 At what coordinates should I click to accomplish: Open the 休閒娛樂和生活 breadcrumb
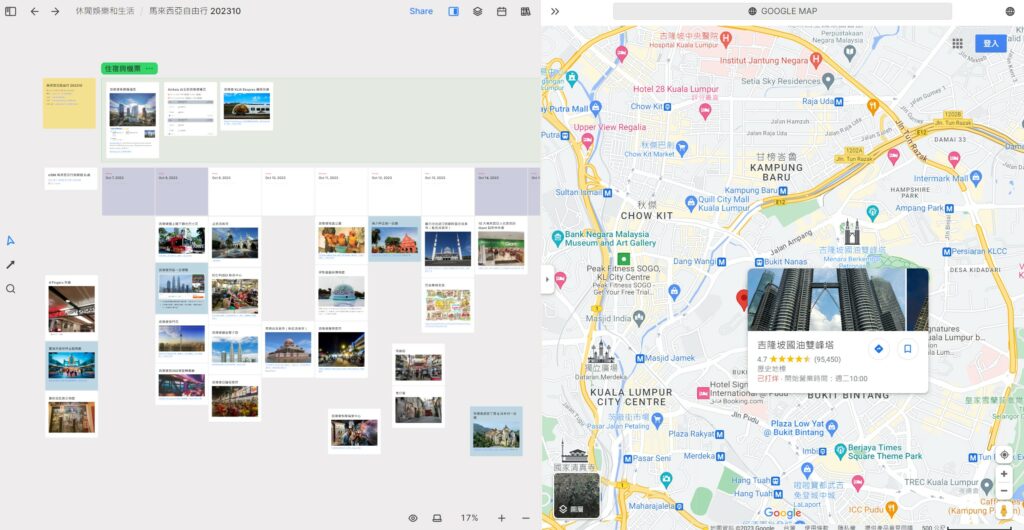[x=104, y=11]
